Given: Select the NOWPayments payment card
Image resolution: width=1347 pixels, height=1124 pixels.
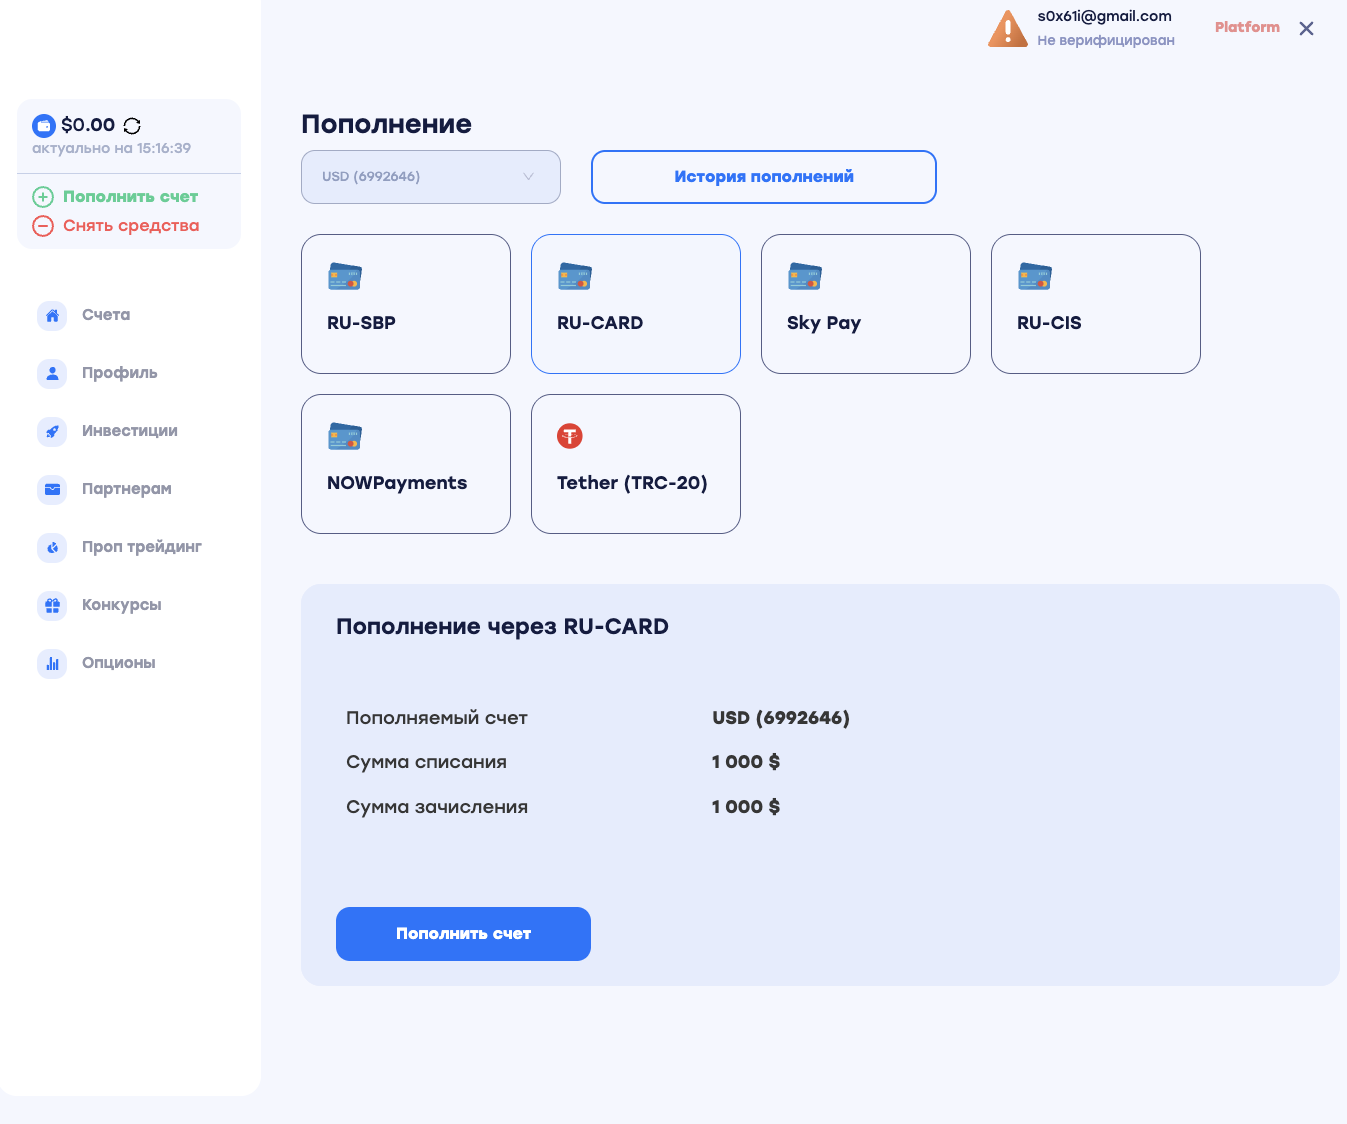Looking at the screenshot, I should 405,464.
